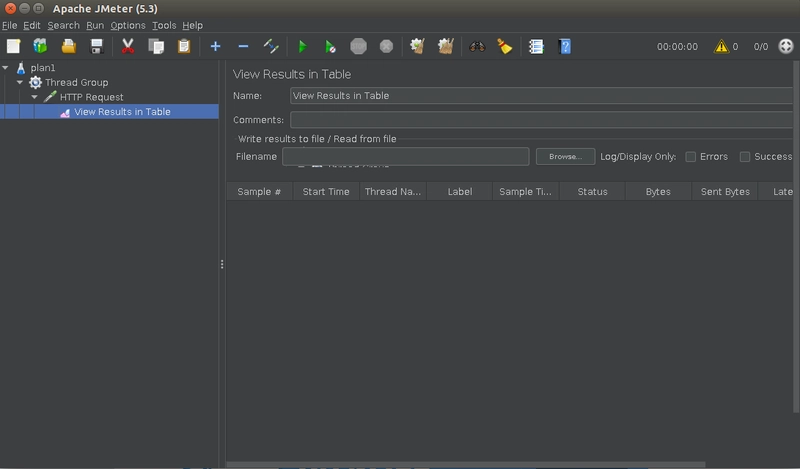Click the Stop test icon
Screen dimensions: 800x469
point(358,46)
